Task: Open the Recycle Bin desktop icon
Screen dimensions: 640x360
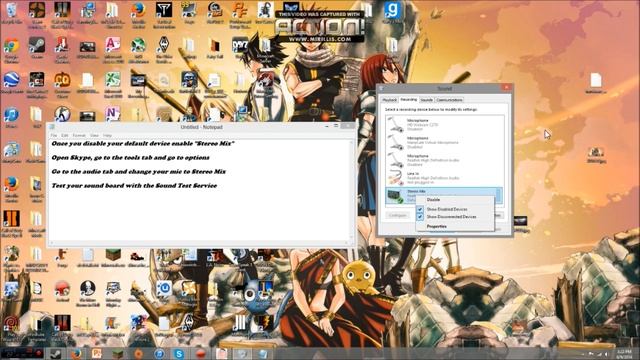Action: pyautogui.click(x=11, y=12)
